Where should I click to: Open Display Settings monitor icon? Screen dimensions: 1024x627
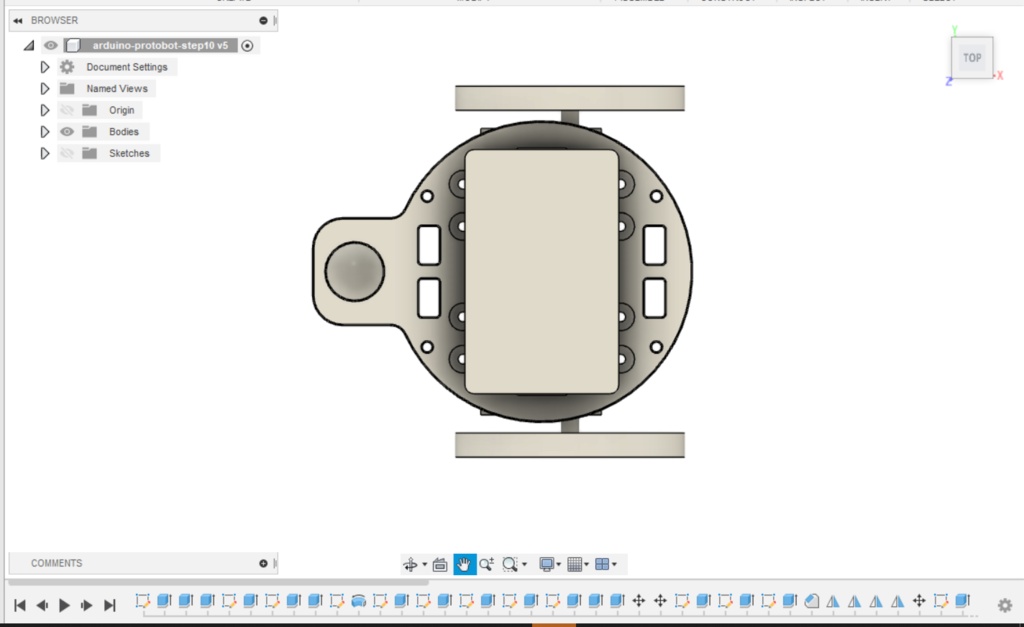point(547,564)
